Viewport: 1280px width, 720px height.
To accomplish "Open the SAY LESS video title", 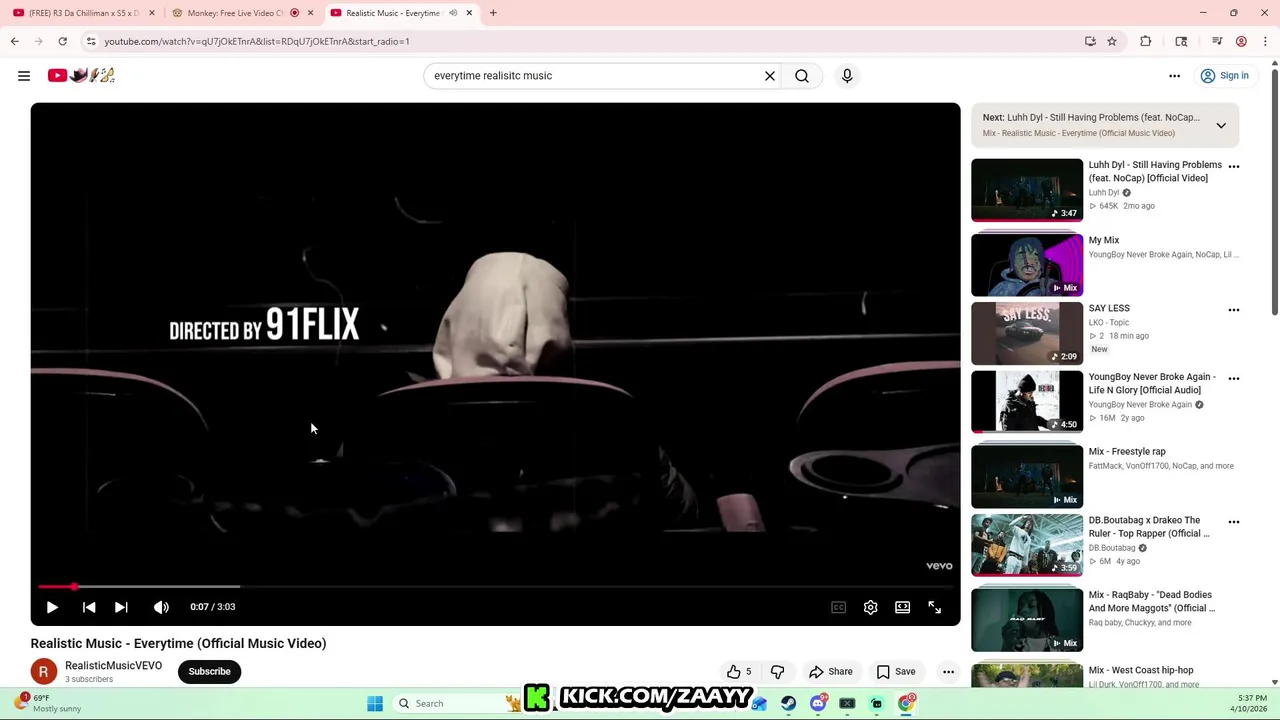I will 1109,308.
